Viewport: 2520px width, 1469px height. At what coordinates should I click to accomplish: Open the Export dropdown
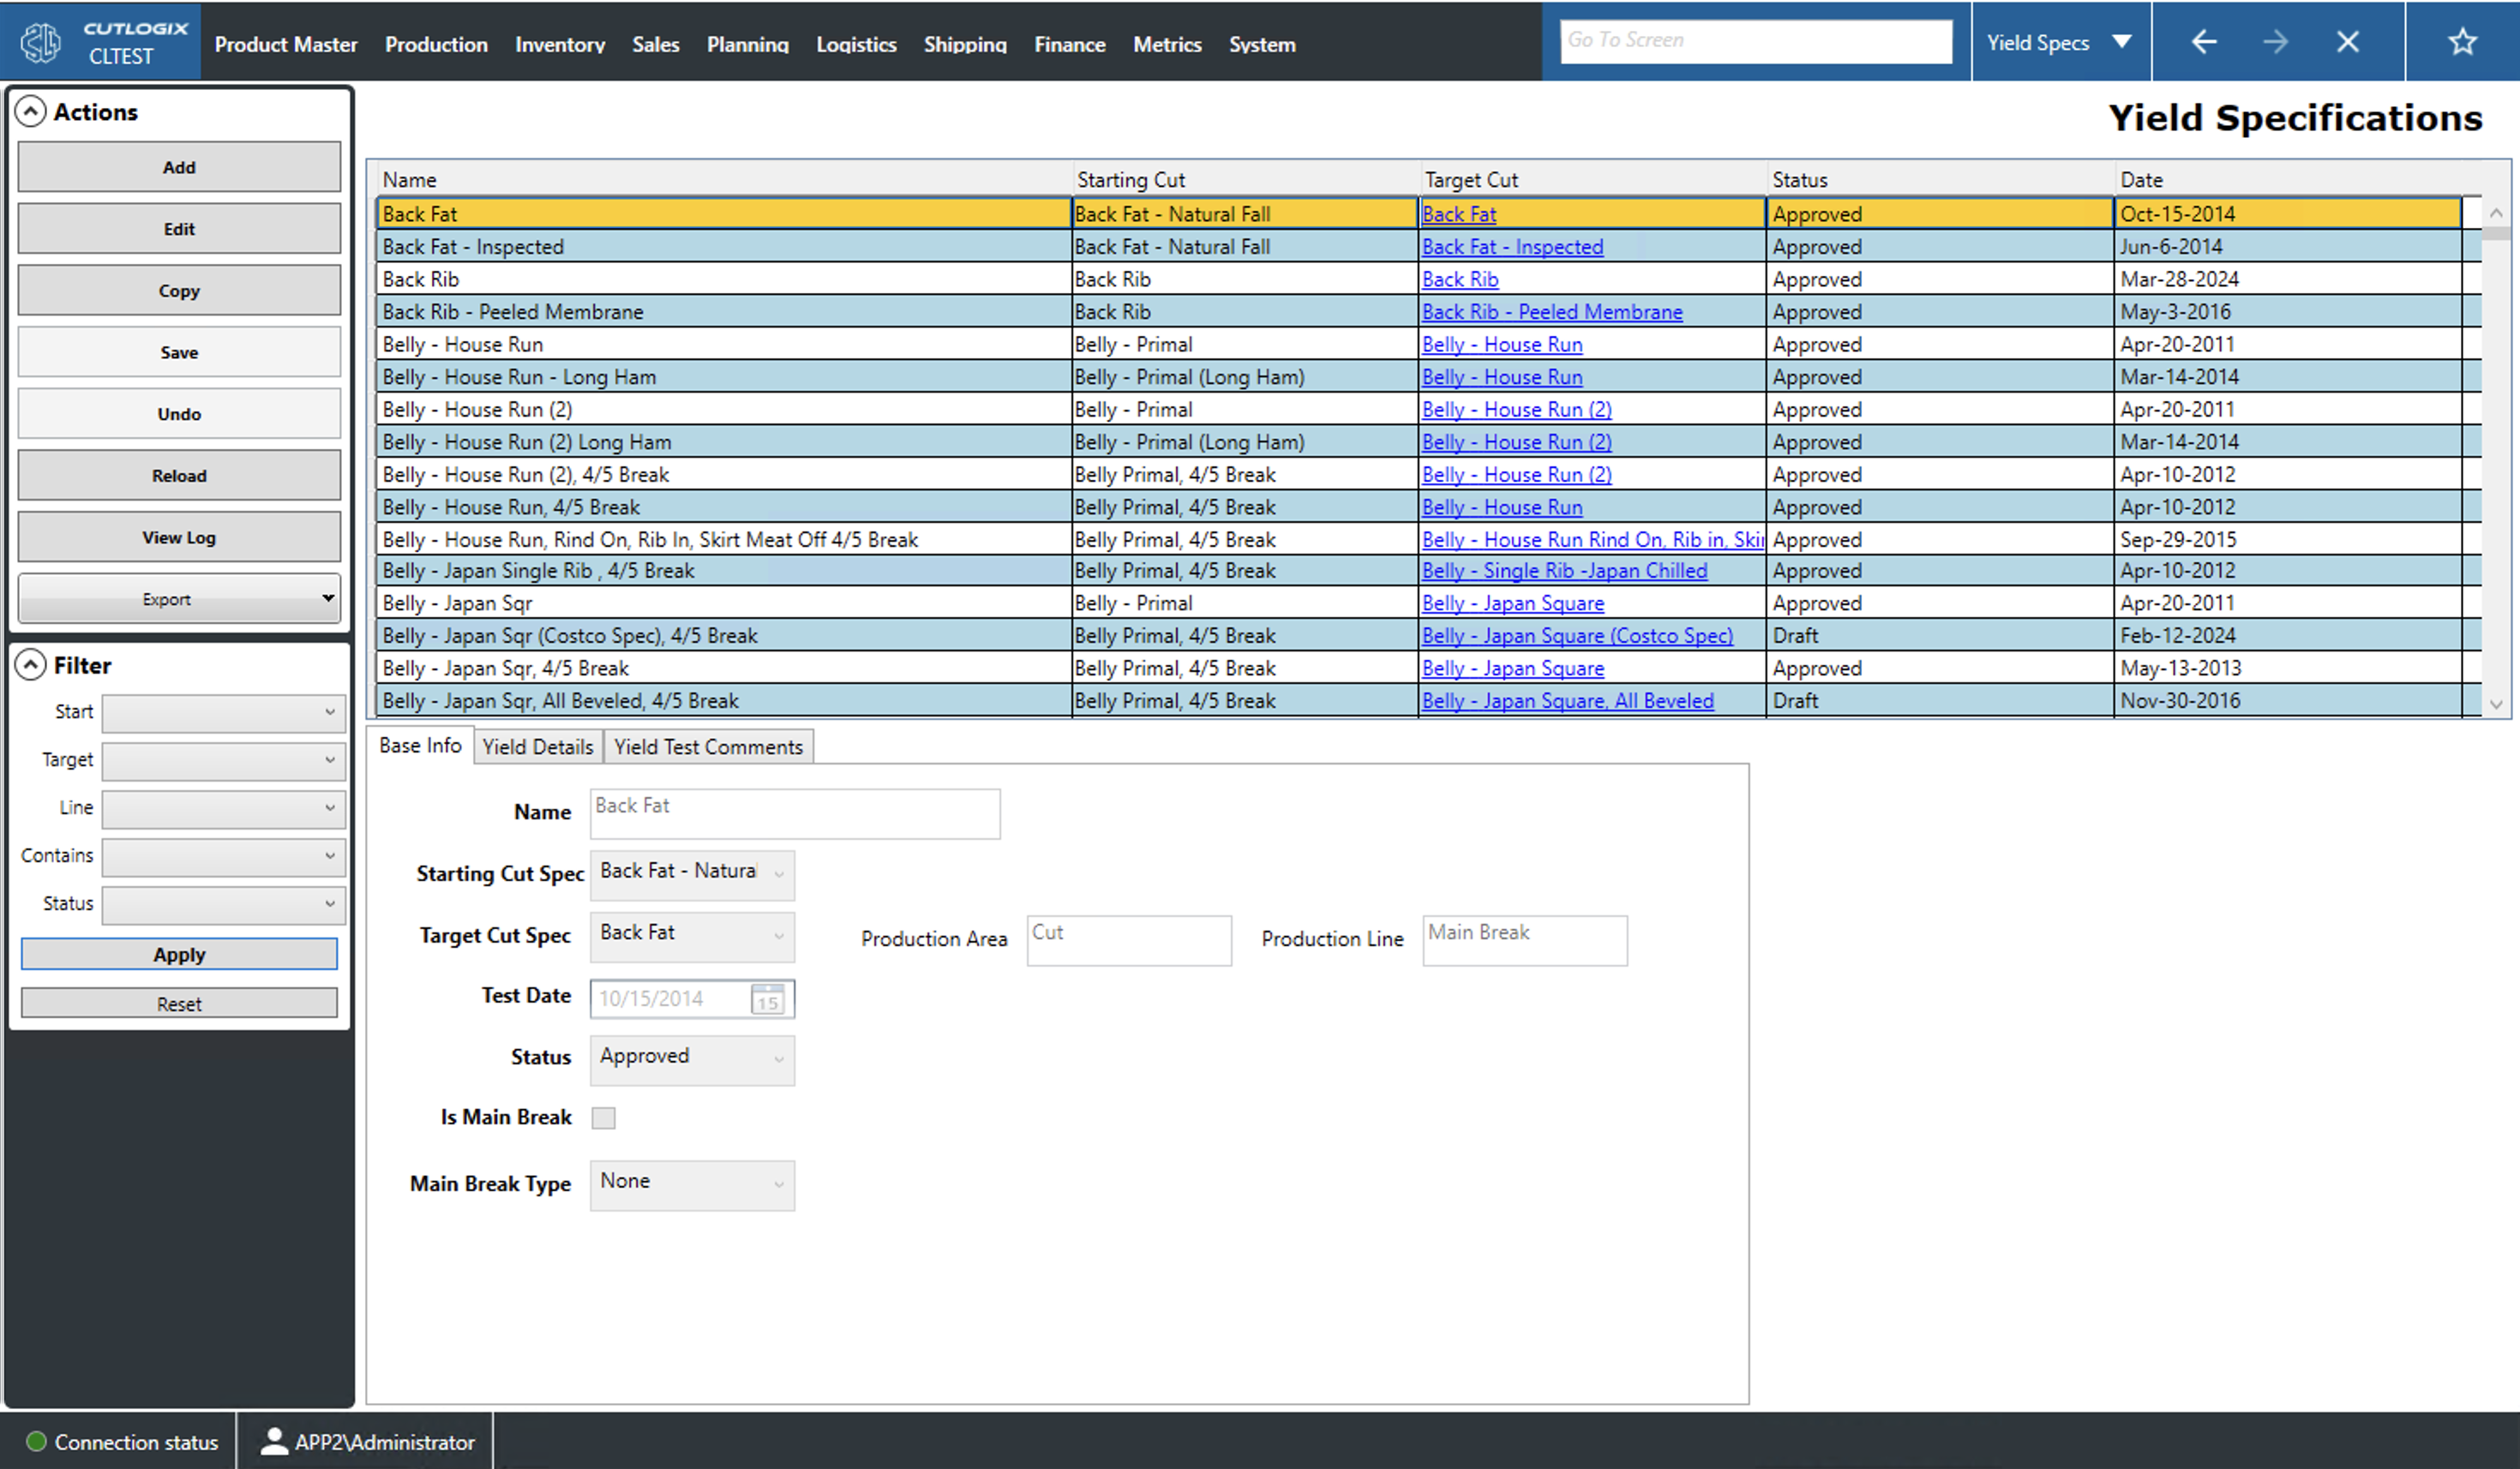point(179,598)
